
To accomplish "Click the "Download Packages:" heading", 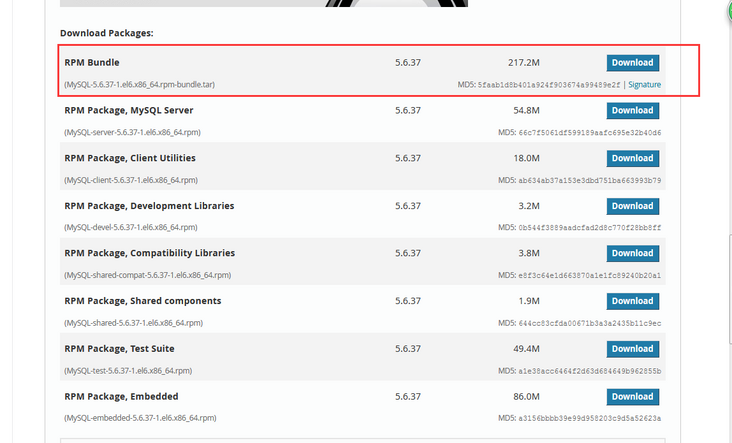I will click(x=106, y=33).
